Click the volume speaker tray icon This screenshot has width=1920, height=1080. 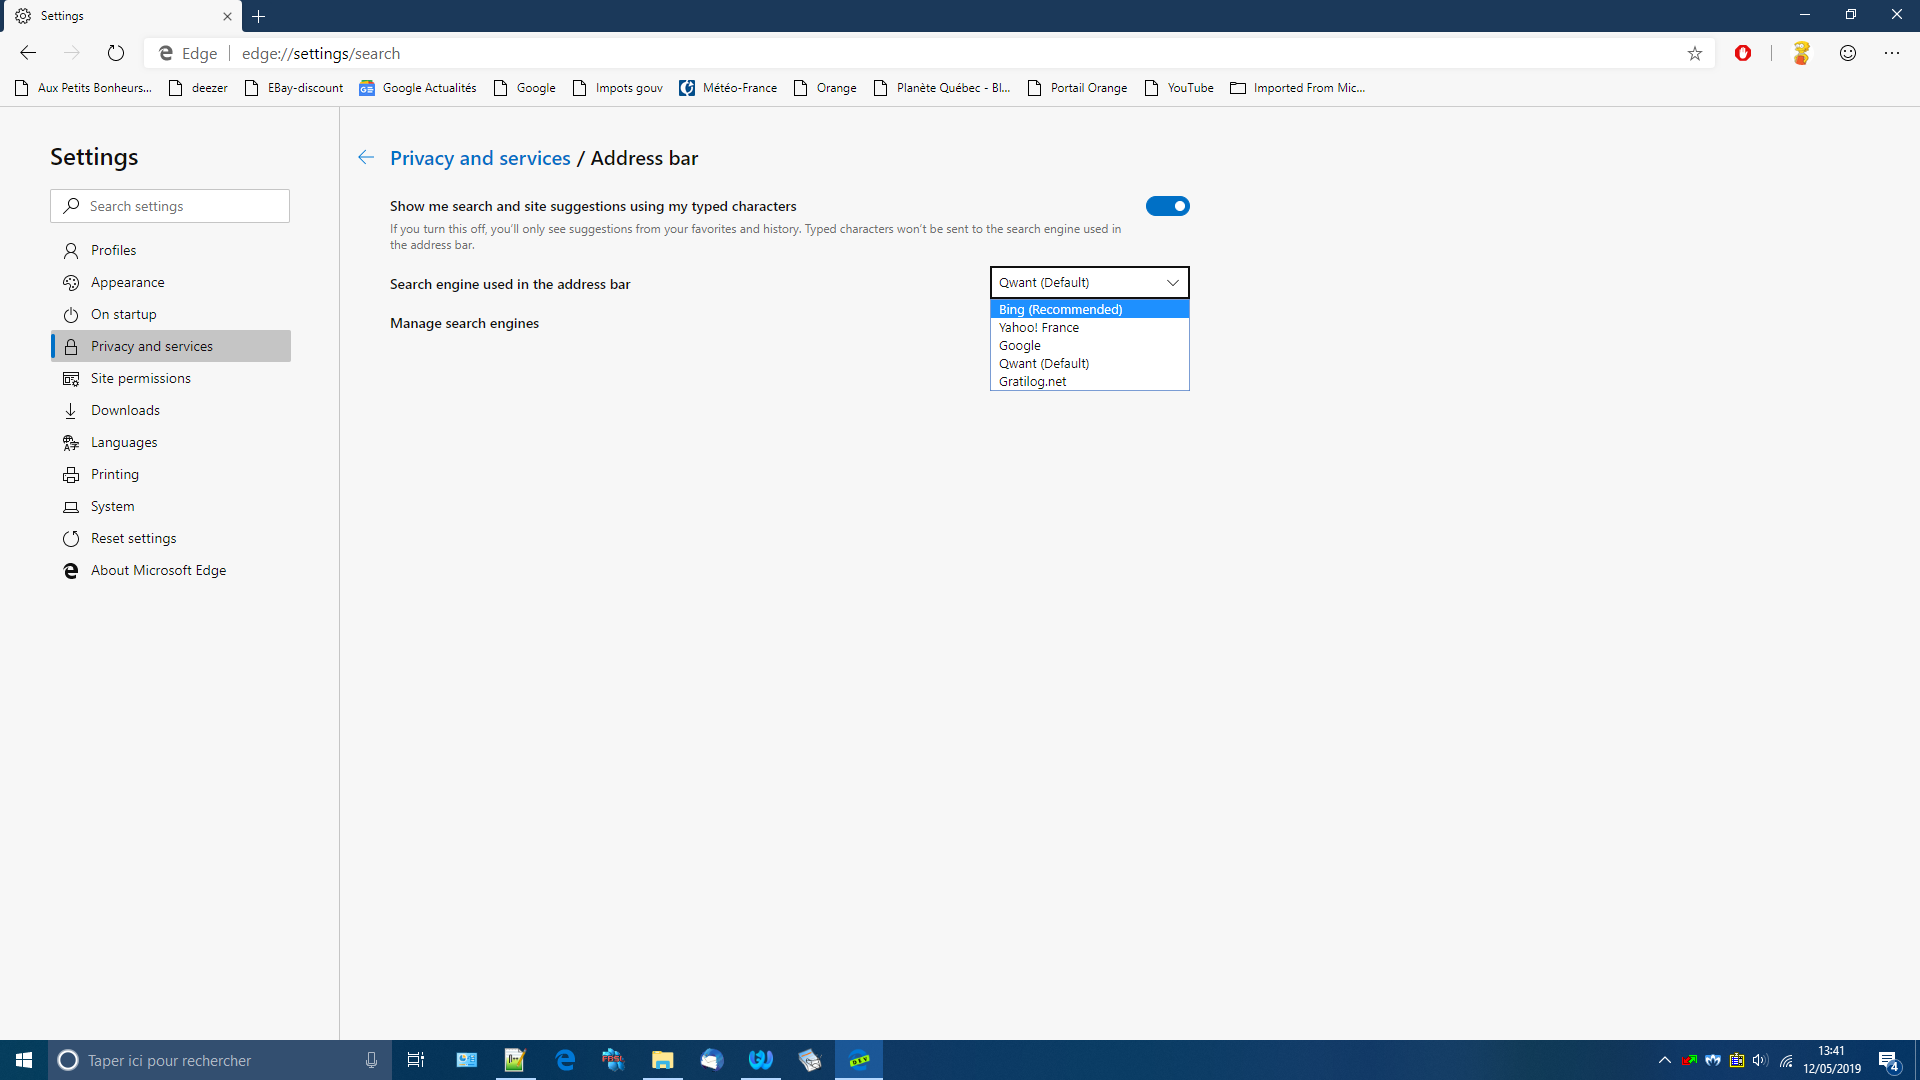point(1761,1060)
